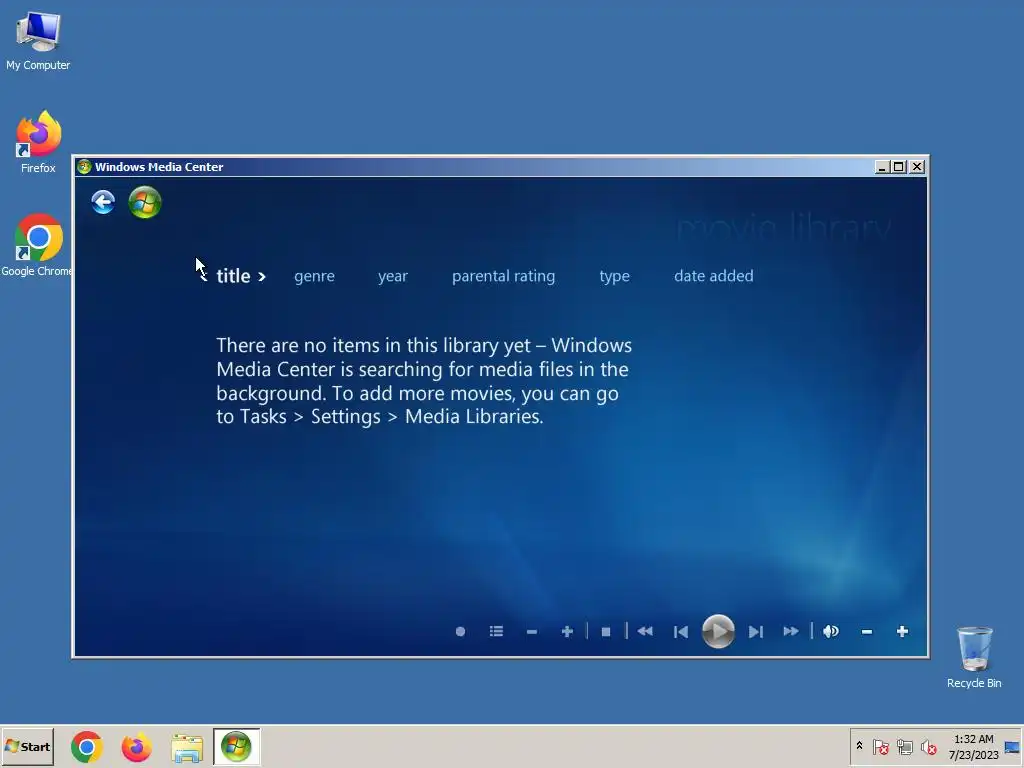Click the Windows Media Center title bar icon
Image resolution: width=1024 pixels, height=768 pixels.
pos(84,167)
